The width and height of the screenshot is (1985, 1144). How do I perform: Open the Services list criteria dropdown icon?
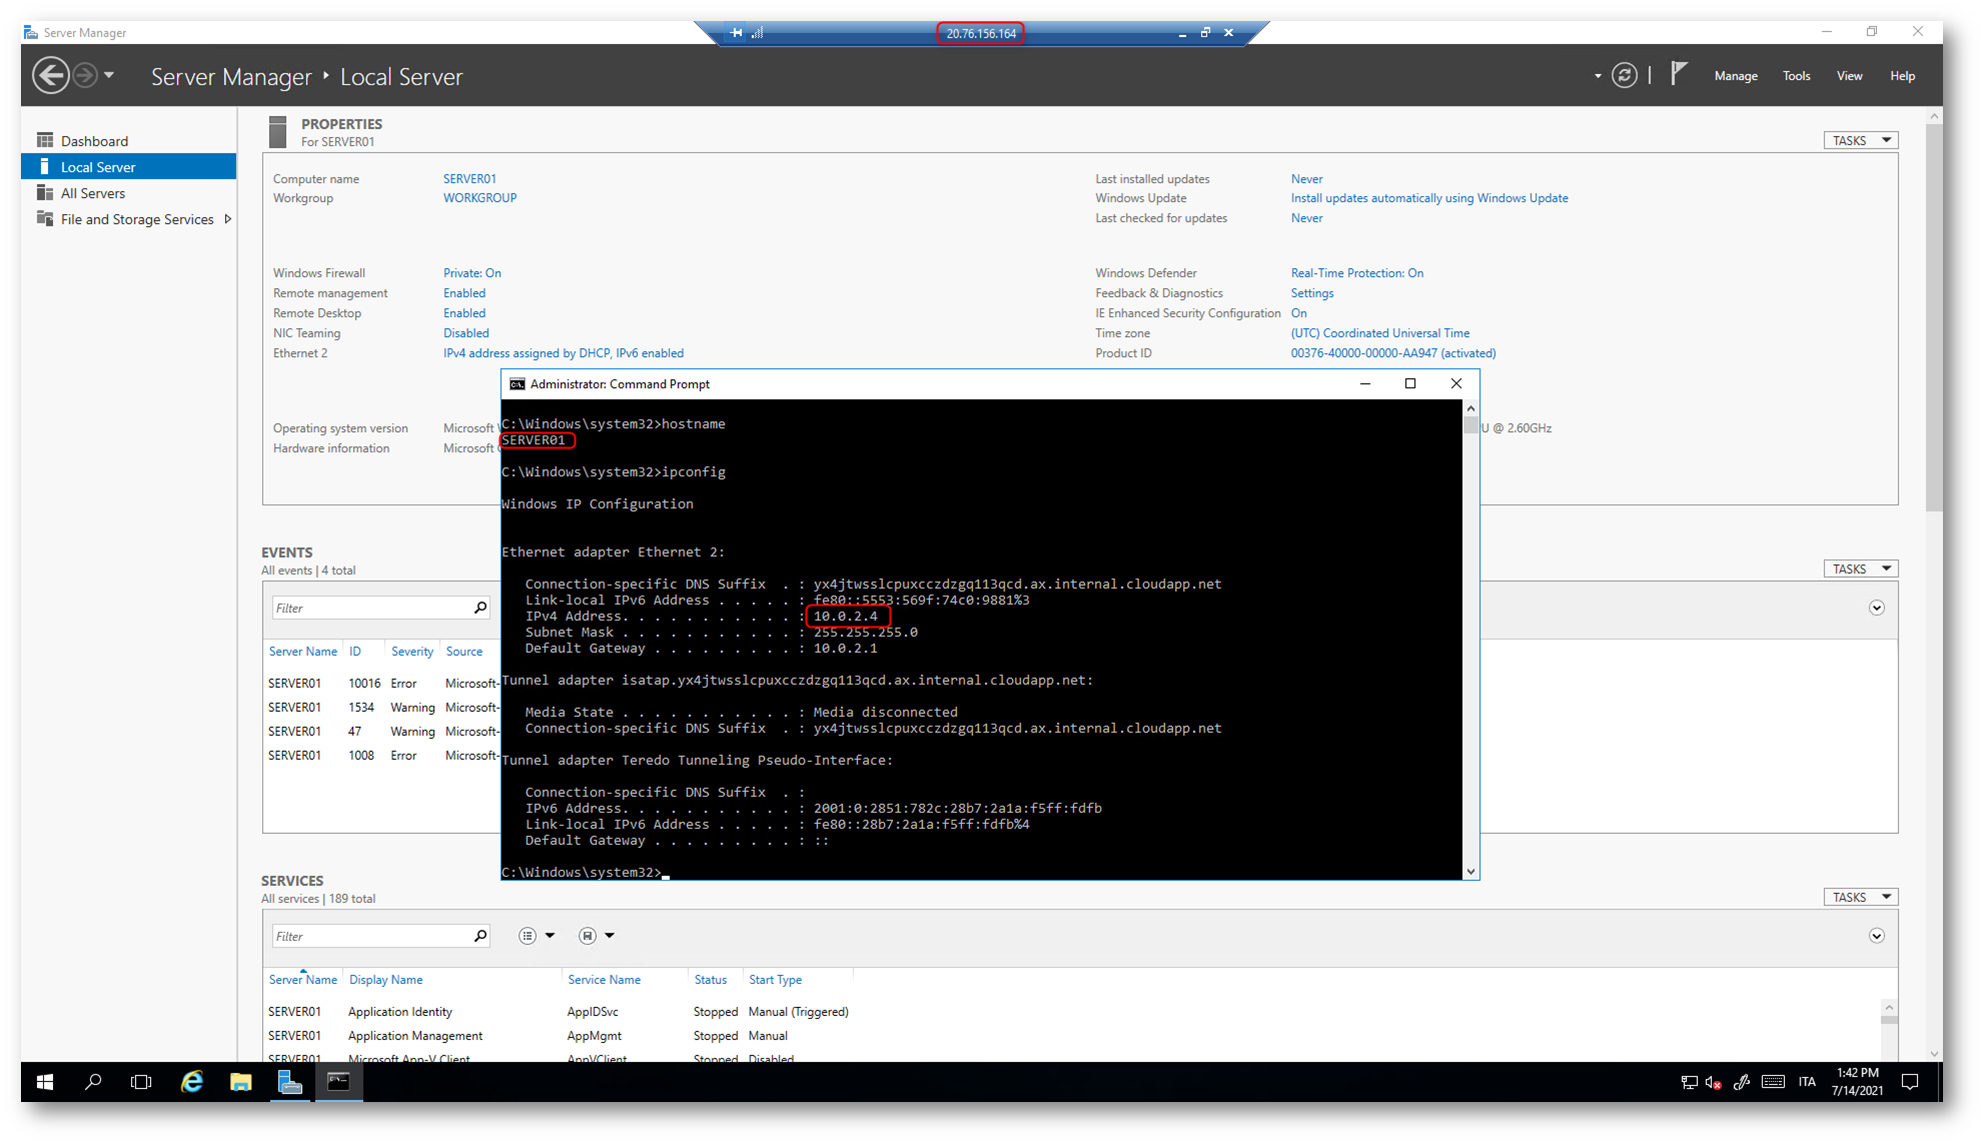(x=536, y=936)
